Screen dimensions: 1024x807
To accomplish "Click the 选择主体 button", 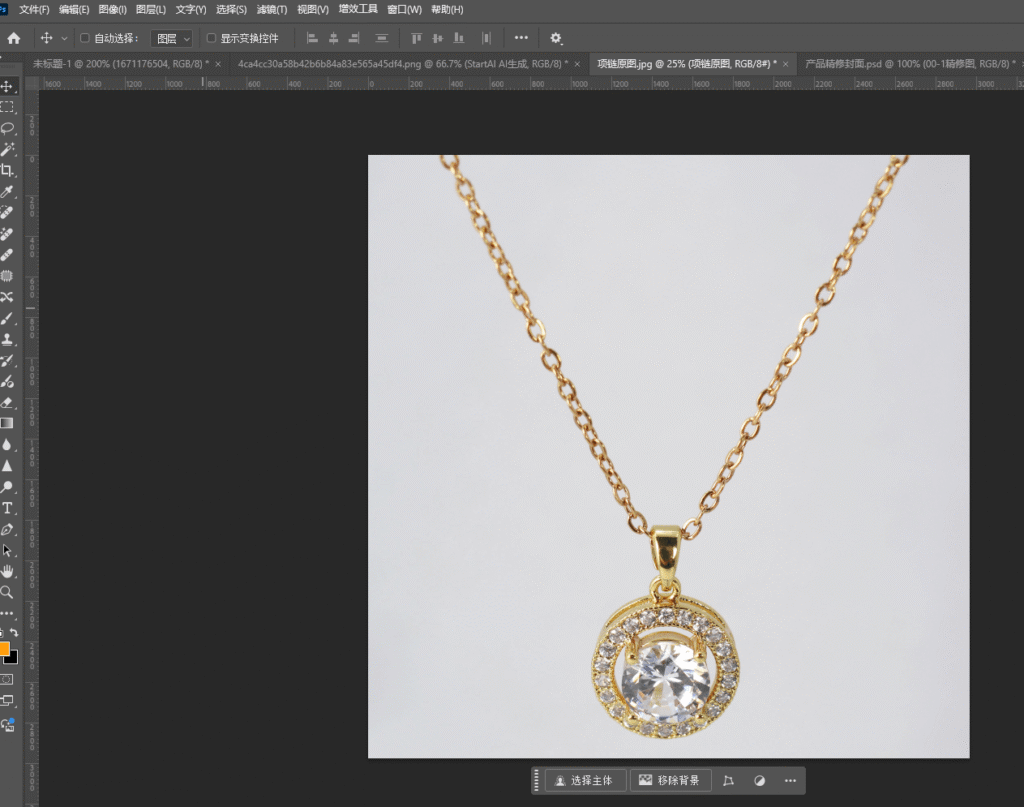I will [586, 780].
